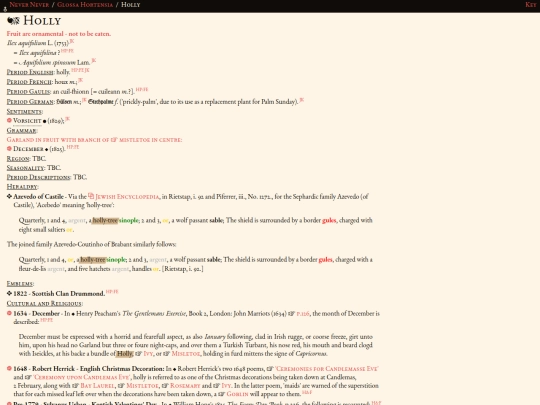Click the diamond bullet before Azevedo of Castile
540x405 pixels.
click(x=9, y=196)
